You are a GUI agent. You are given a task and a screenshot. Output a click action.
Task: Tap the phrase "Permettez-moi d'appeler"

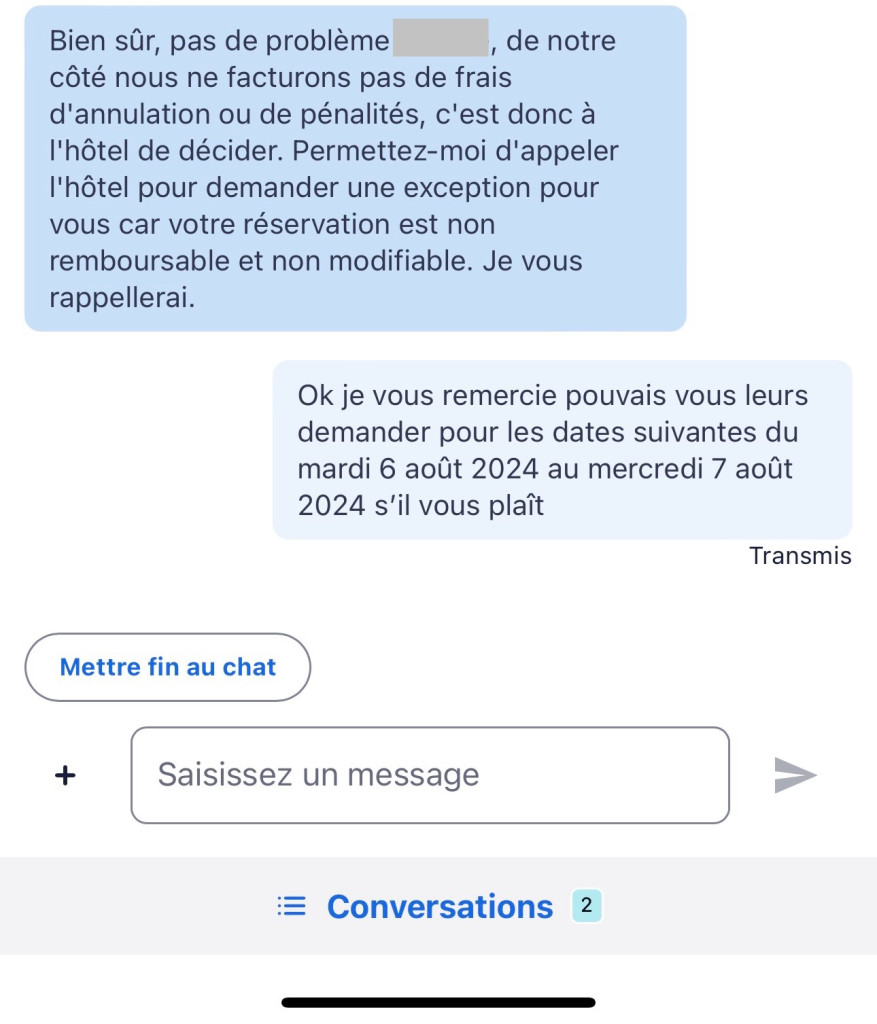tap(455, 151)
